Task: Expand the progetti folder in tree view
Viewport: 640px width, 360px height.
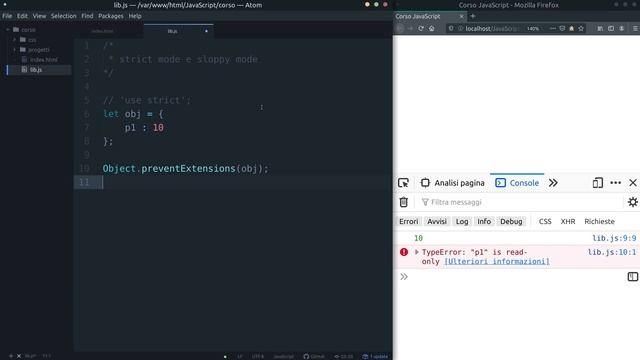Action: click(15, 50)
